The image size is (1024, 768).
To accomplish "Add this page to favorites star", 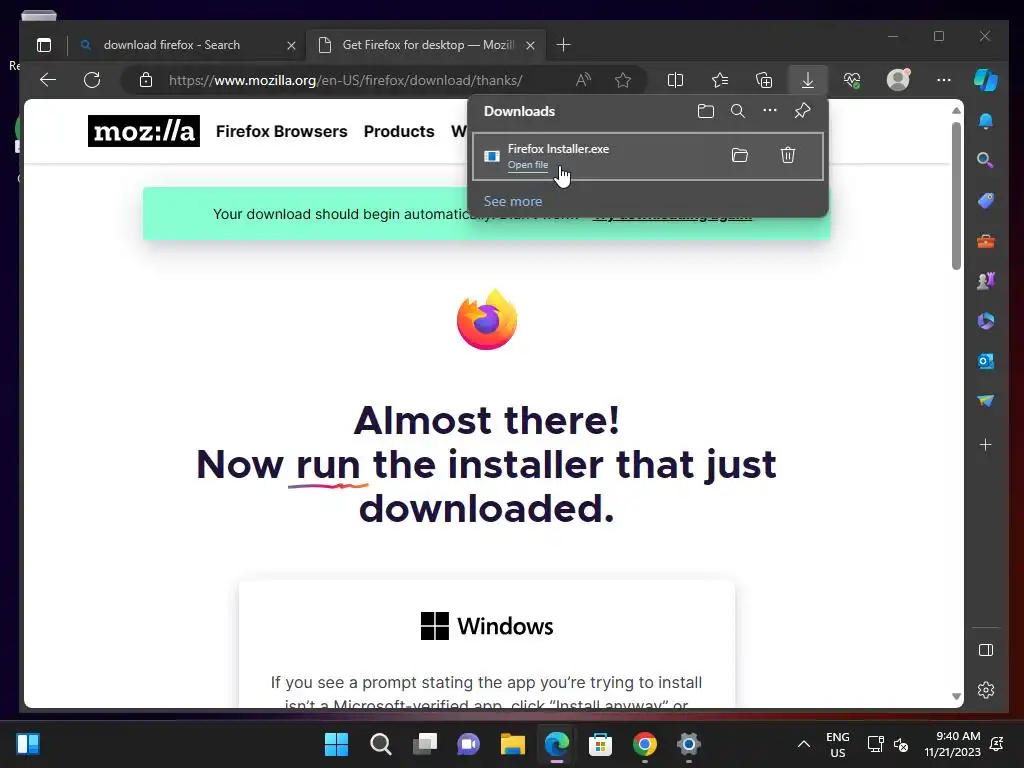I will pos(623,80).
